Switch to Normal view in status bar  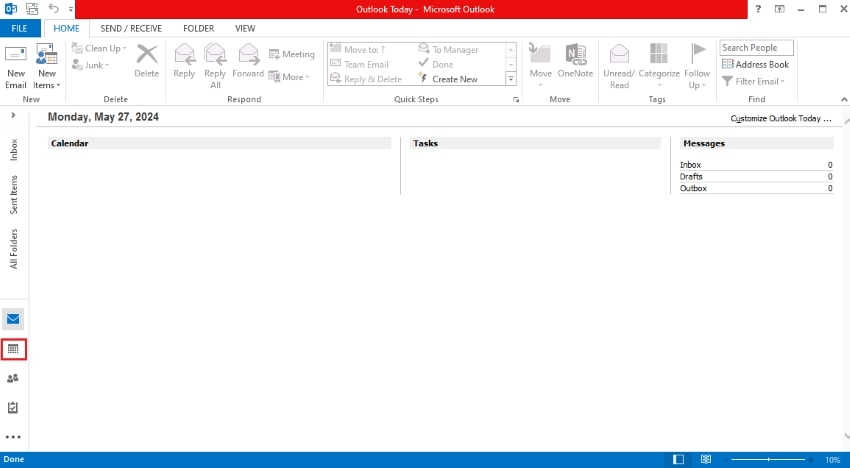pos(678,459)
